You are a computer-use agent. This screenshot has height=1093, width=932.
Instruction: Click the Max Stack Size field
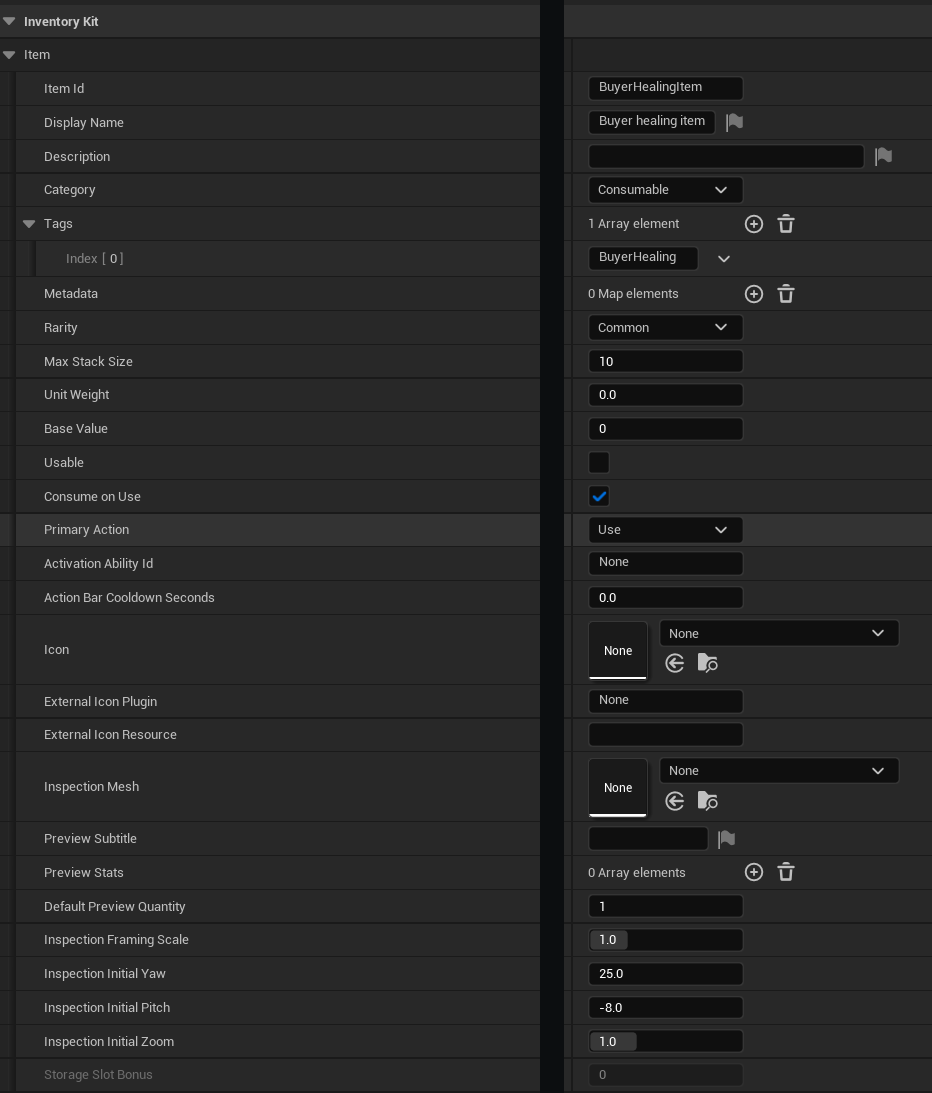click(665, 361)
